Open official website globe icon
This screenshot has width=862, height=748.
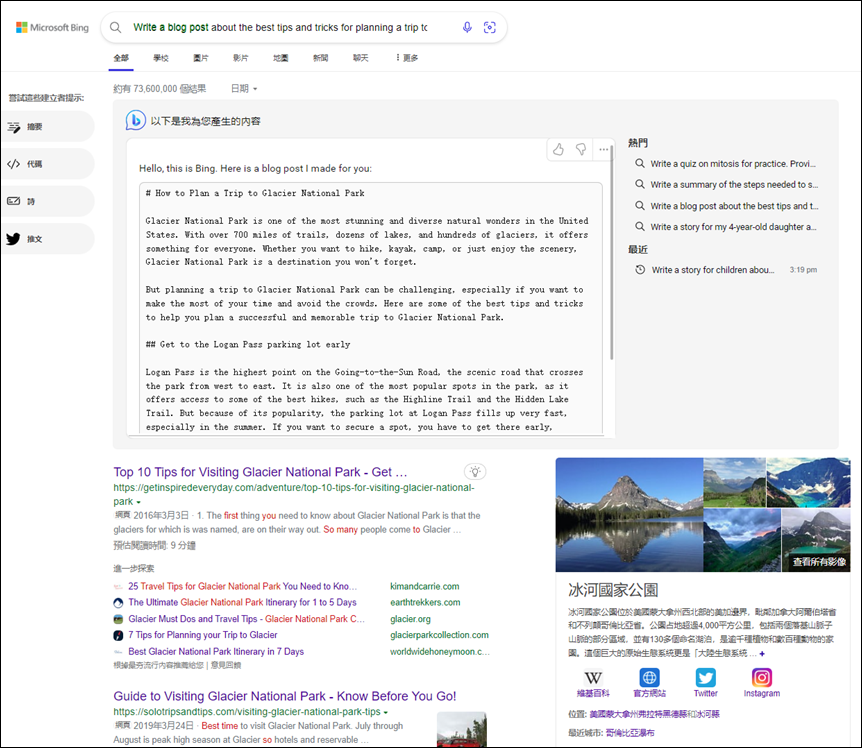point(649,678)
